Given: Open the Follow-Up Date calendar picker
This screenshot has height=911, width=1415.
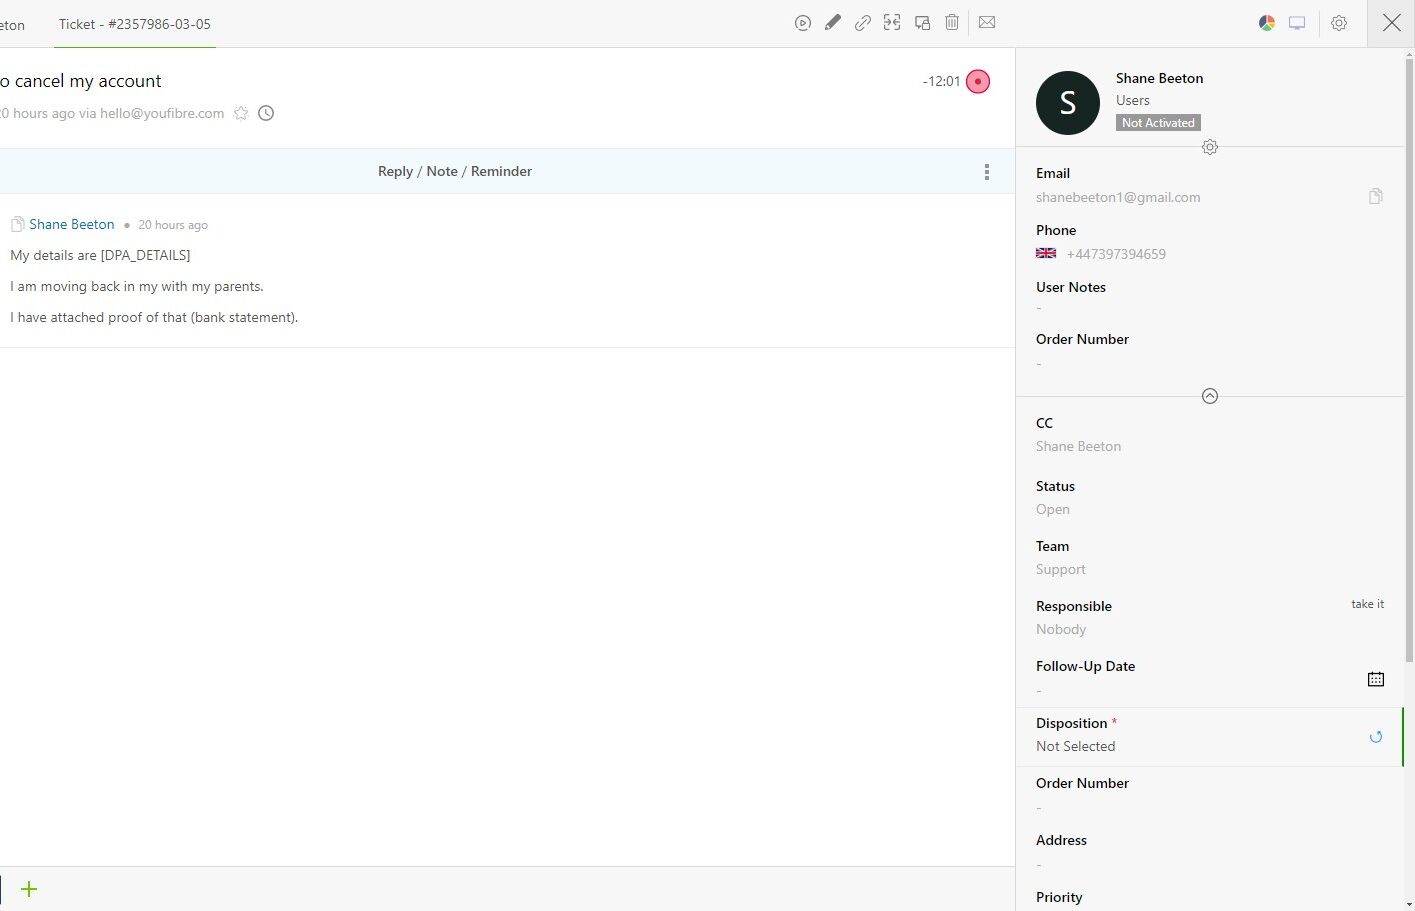Looking at the screenshot, I should (1375, 679).
